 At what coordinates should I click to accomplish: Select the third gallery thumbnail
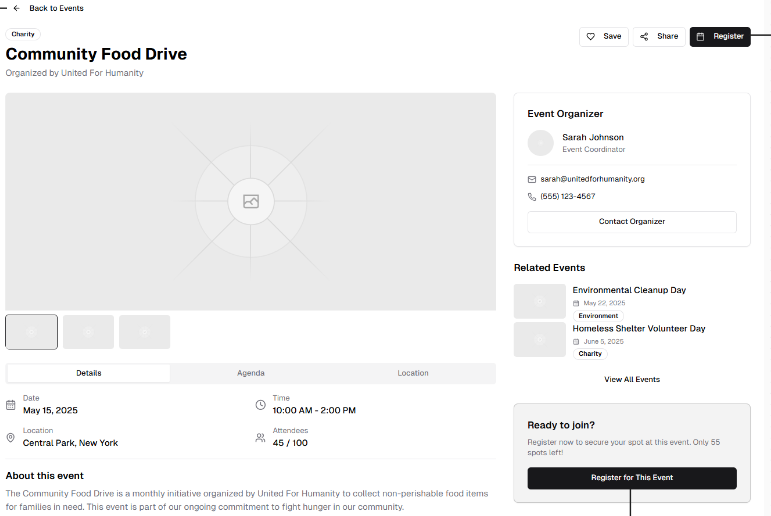coord(144,332)
